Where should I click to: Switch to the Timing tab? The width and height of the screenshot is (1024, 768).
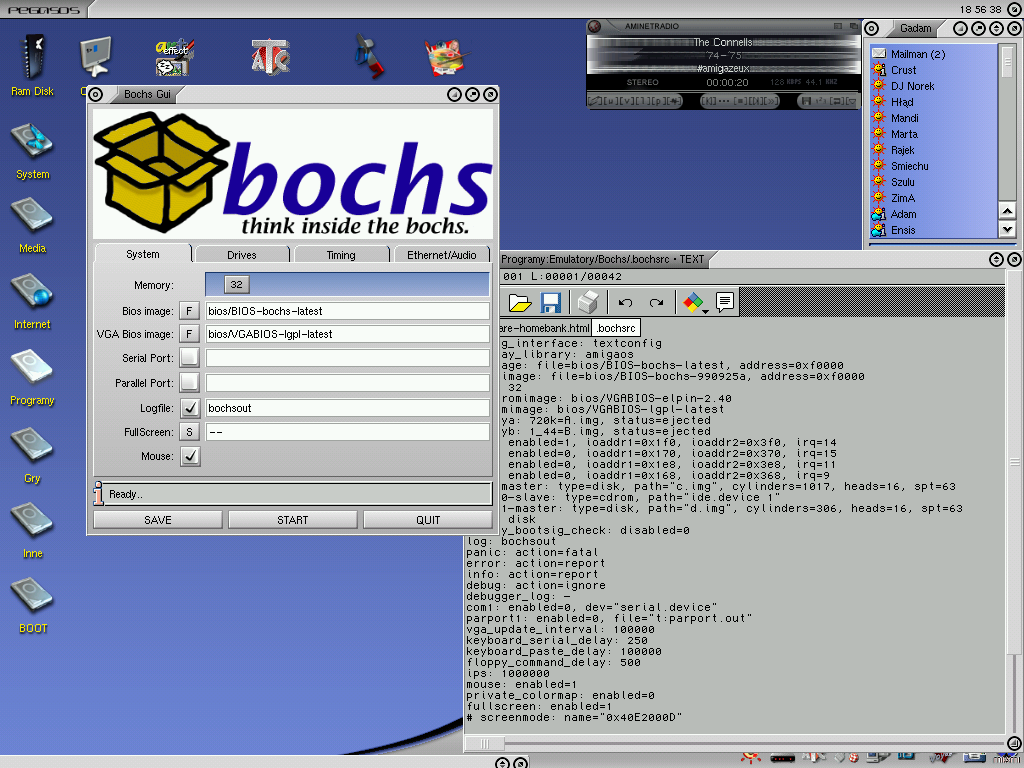(341, 255)
